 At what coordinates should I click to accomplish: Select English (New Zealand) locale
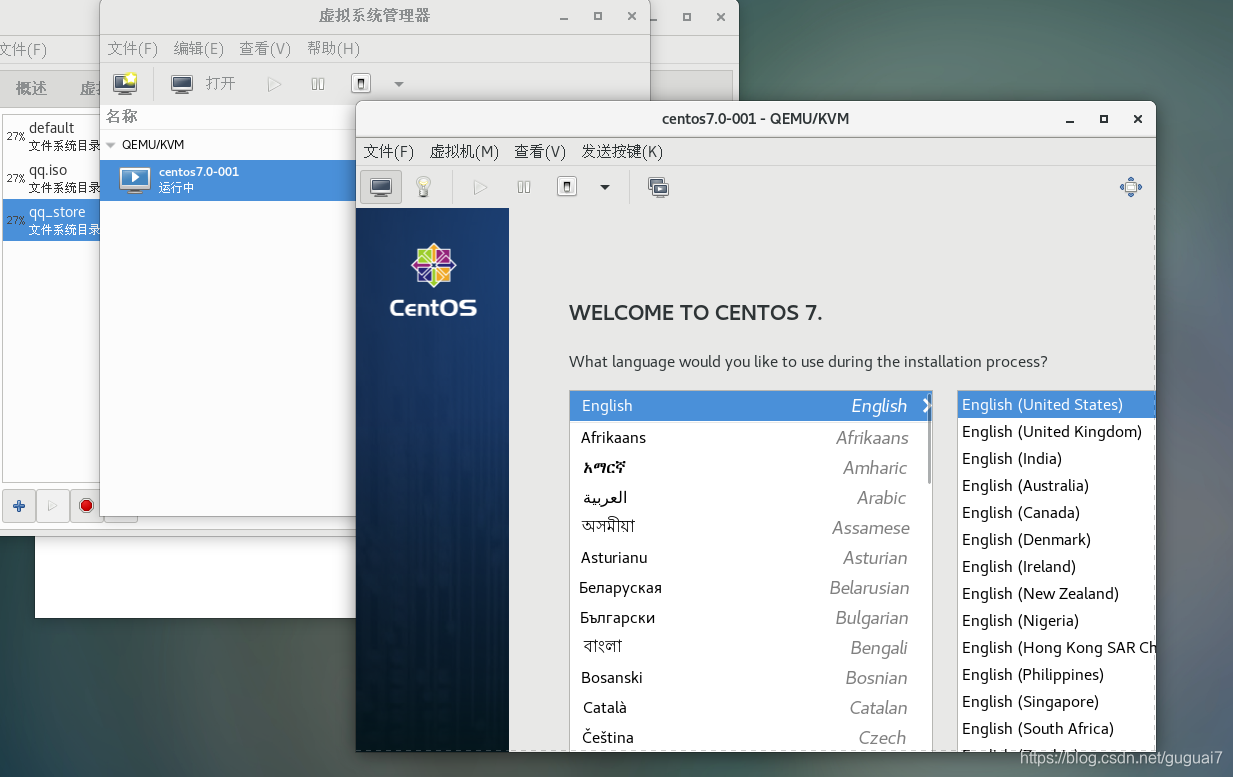[1056, 594]
